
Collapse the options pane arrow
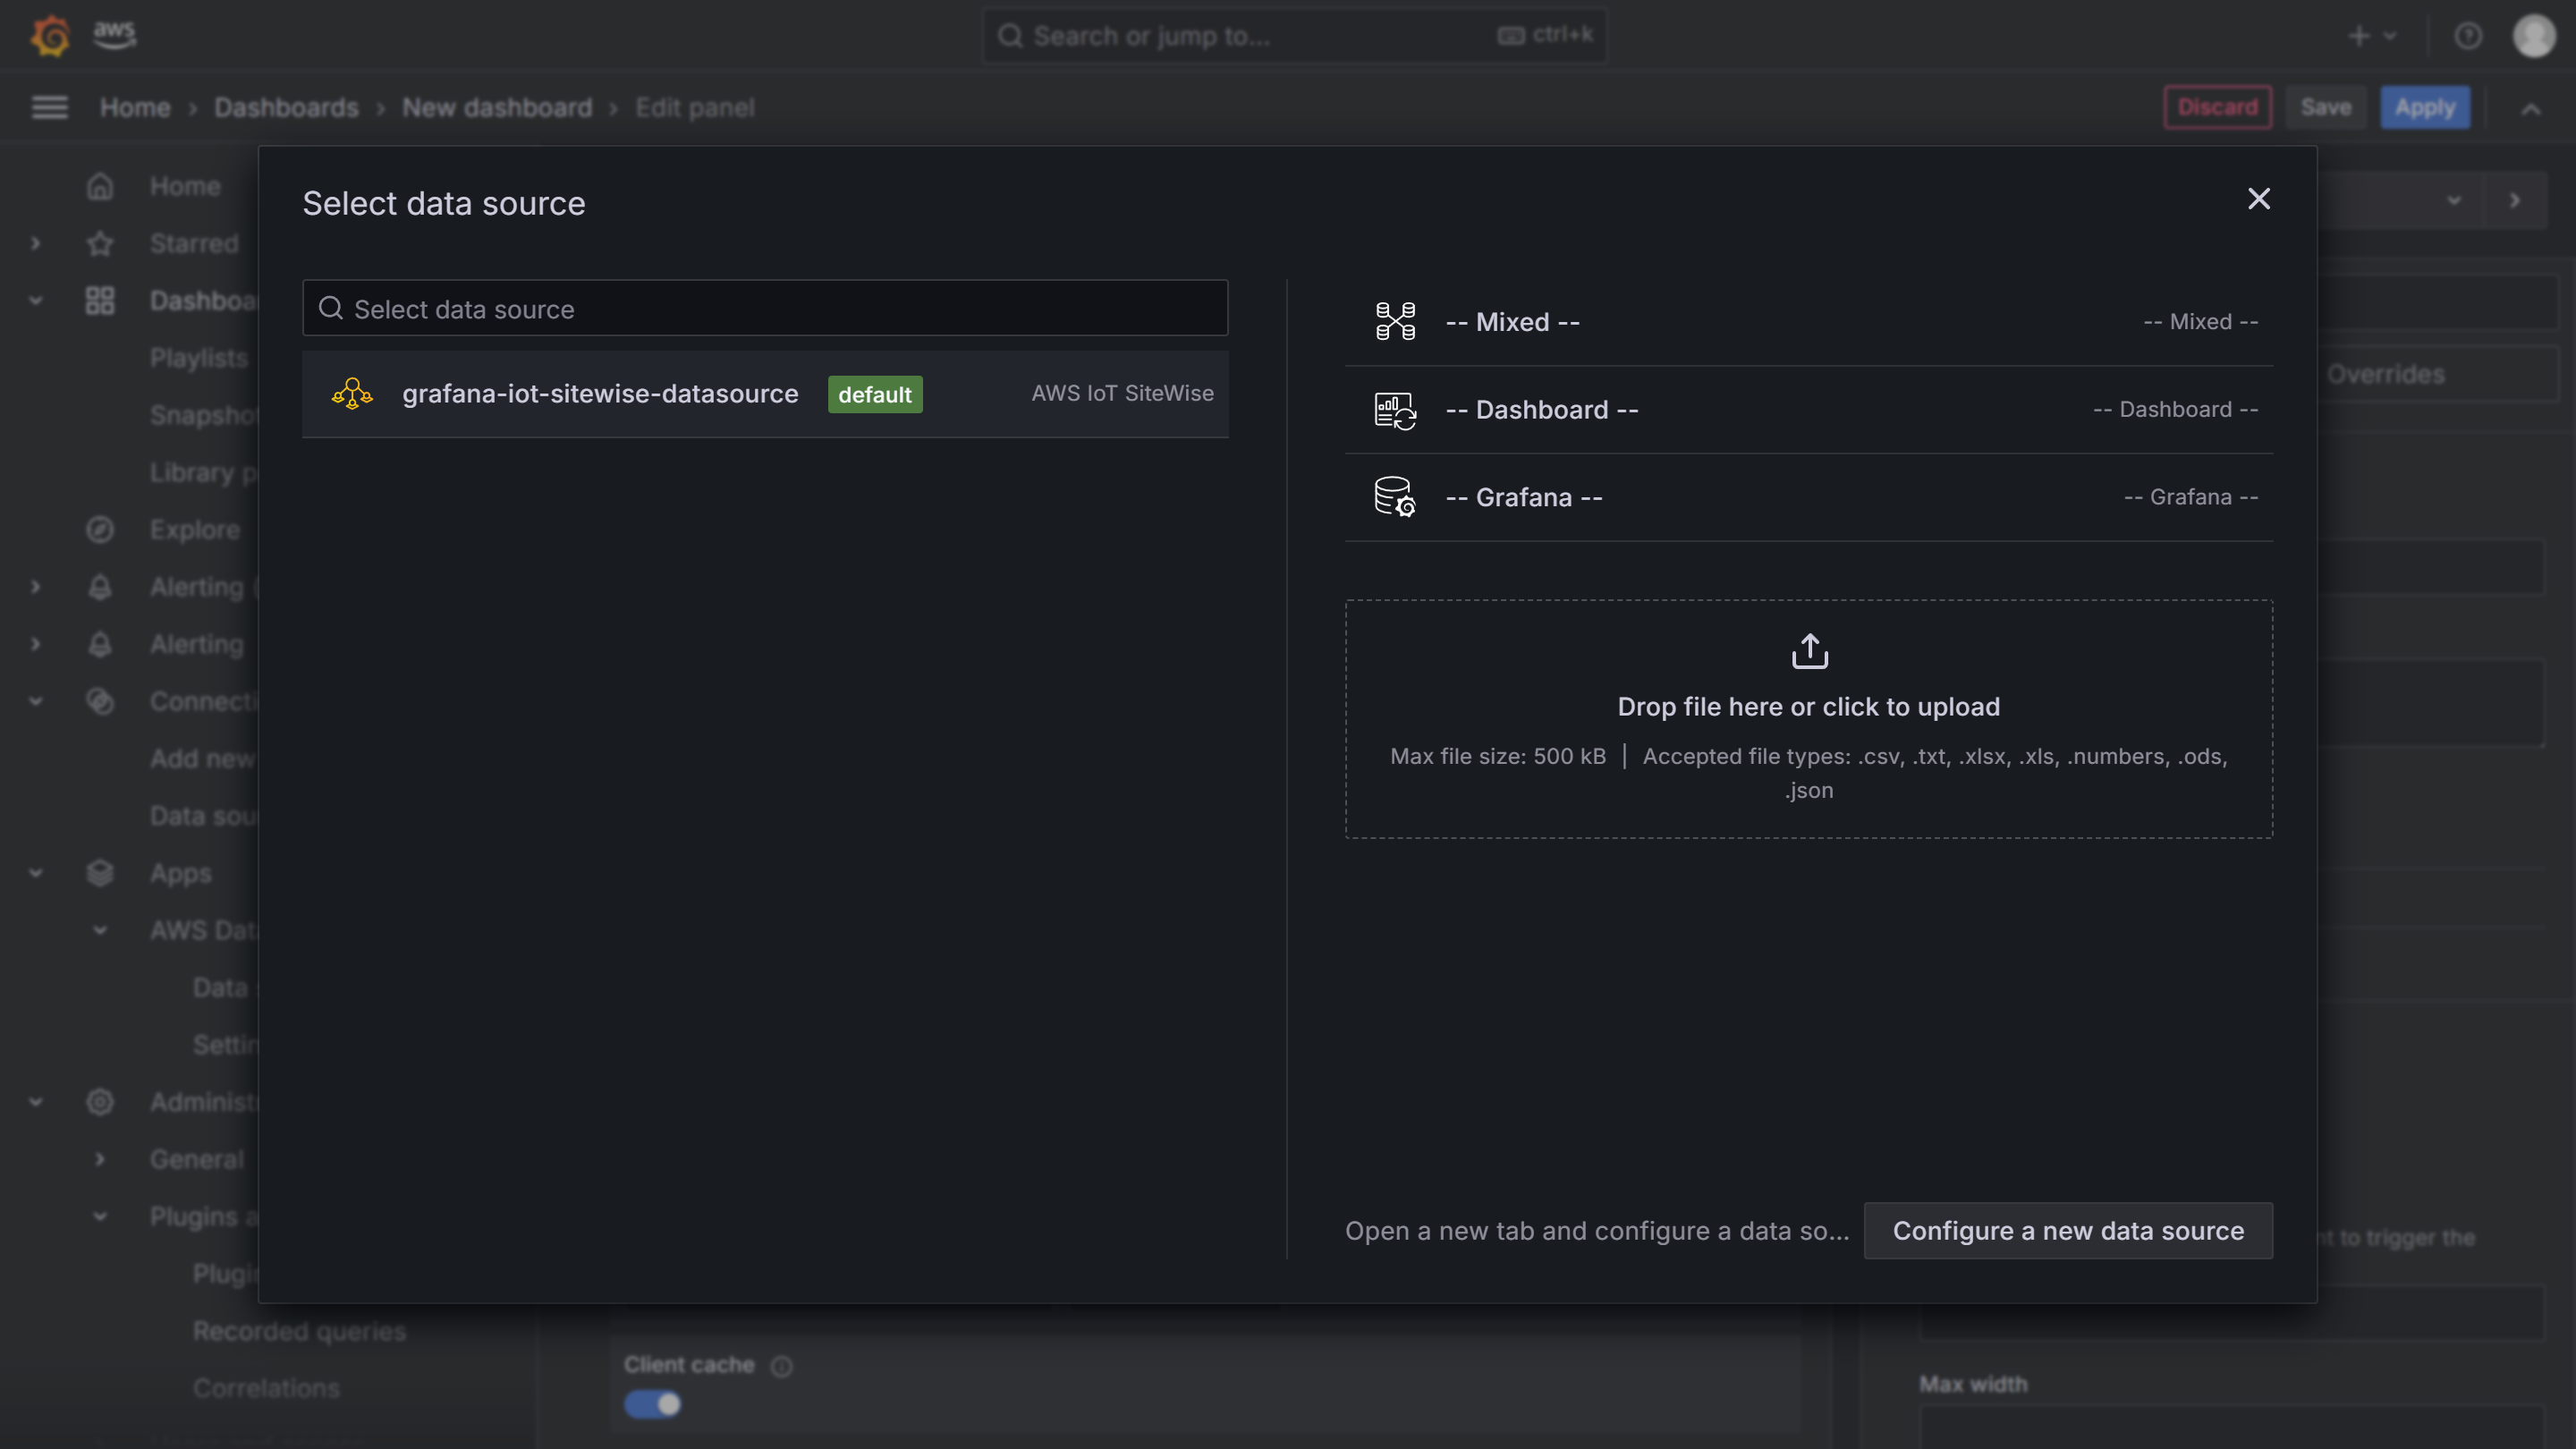click(2515, 200)
